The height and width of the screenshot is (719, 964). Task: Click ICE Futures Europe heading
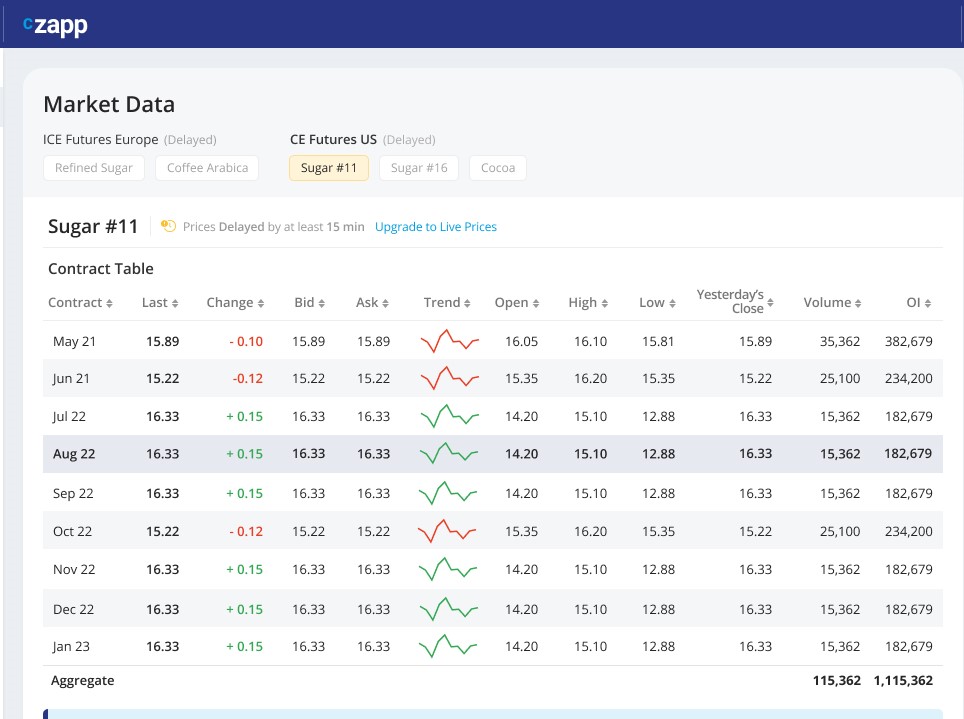[x=101, y=140]
